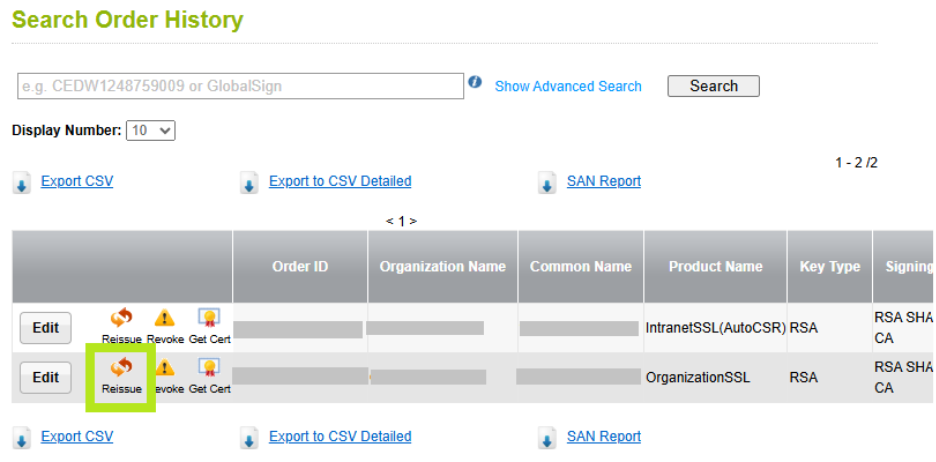Click Get Cert icon in IntranetSSL row
The height and width of the screenshot is (462, 936).
[209, 319]
